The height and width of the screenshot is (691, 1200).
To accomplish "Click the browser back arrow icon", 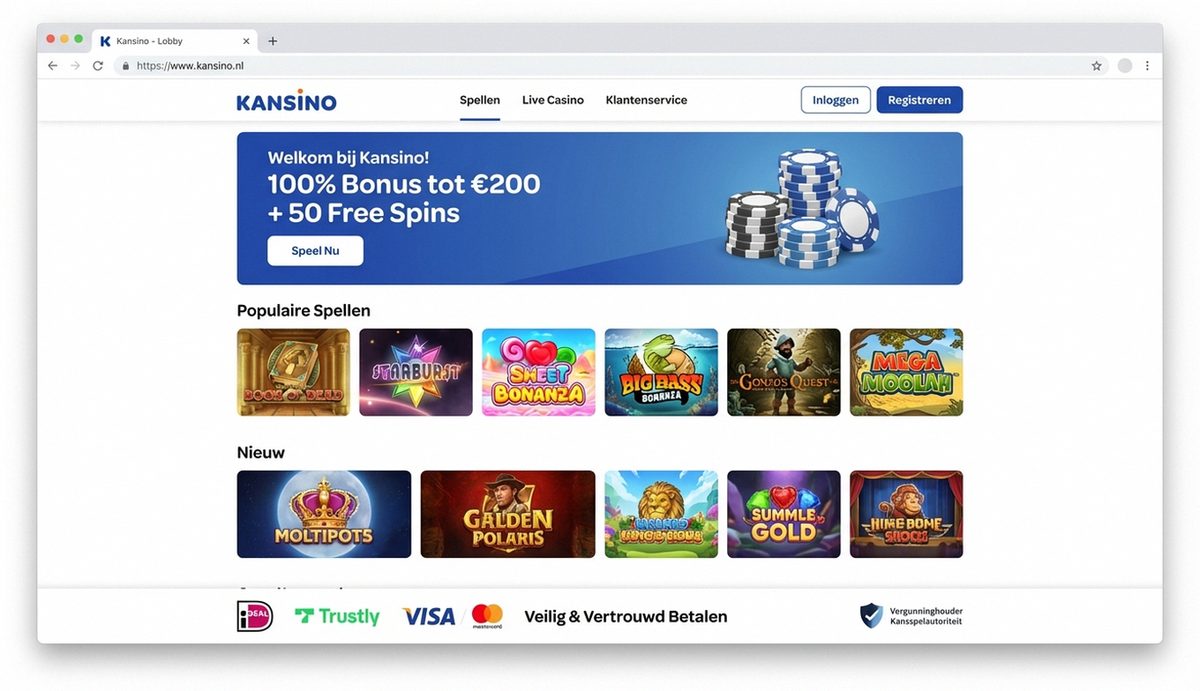I will [53, 66].
